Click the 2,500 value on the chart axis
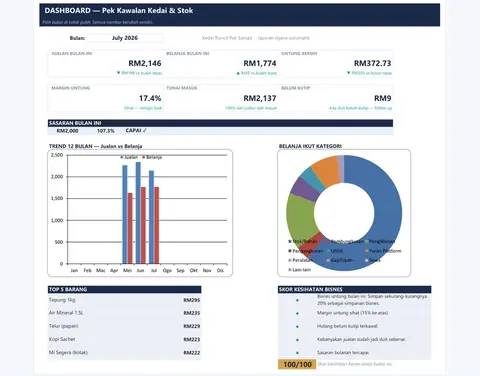 pyautogui.click(x=57, y=155)
